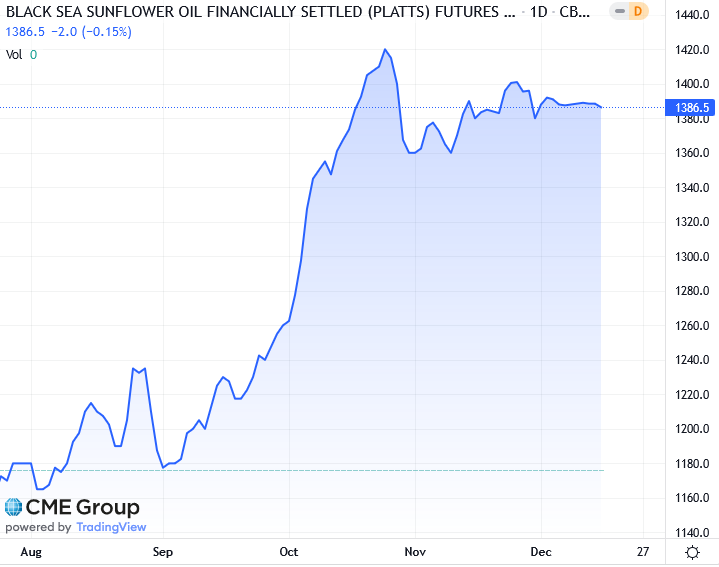Click the CME Group logo
This screenshot has width=719, height=567.
point(72,507)
